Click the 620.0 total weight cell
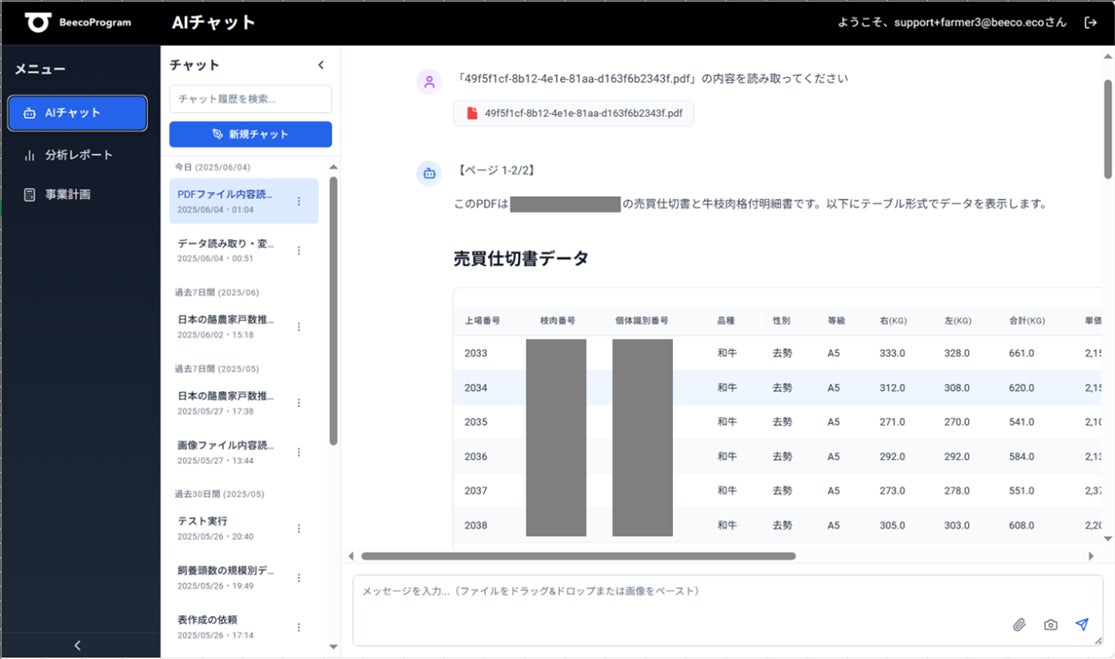This screenshot has height=659, width=1115. 1021,388
